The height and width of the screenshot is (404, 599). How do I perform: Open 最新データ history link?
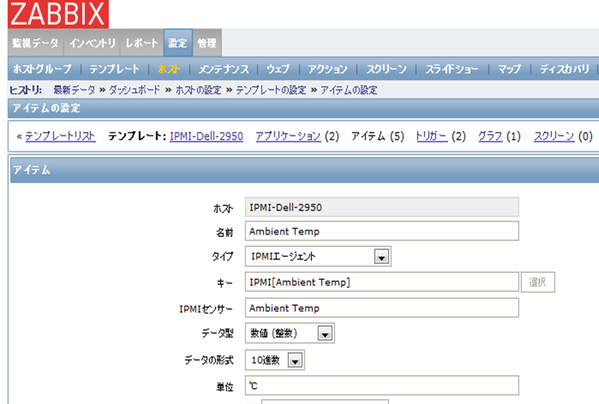pyautogui.click(x=74, y=90)
